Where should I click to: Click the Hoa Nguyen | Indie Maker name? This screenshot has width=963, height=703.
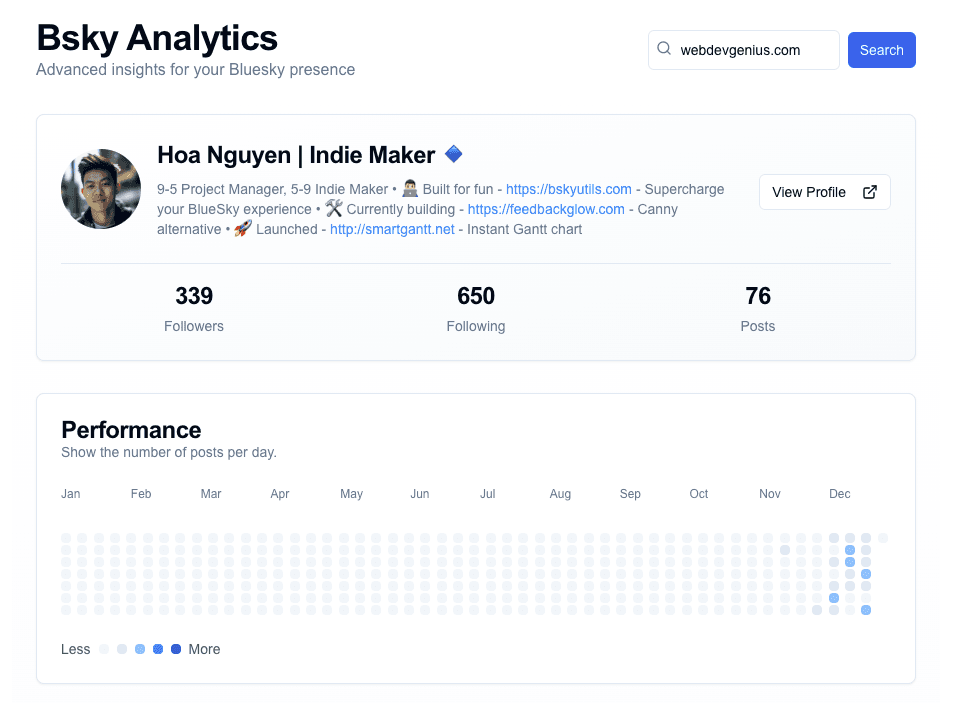click(x=296, y=155)
